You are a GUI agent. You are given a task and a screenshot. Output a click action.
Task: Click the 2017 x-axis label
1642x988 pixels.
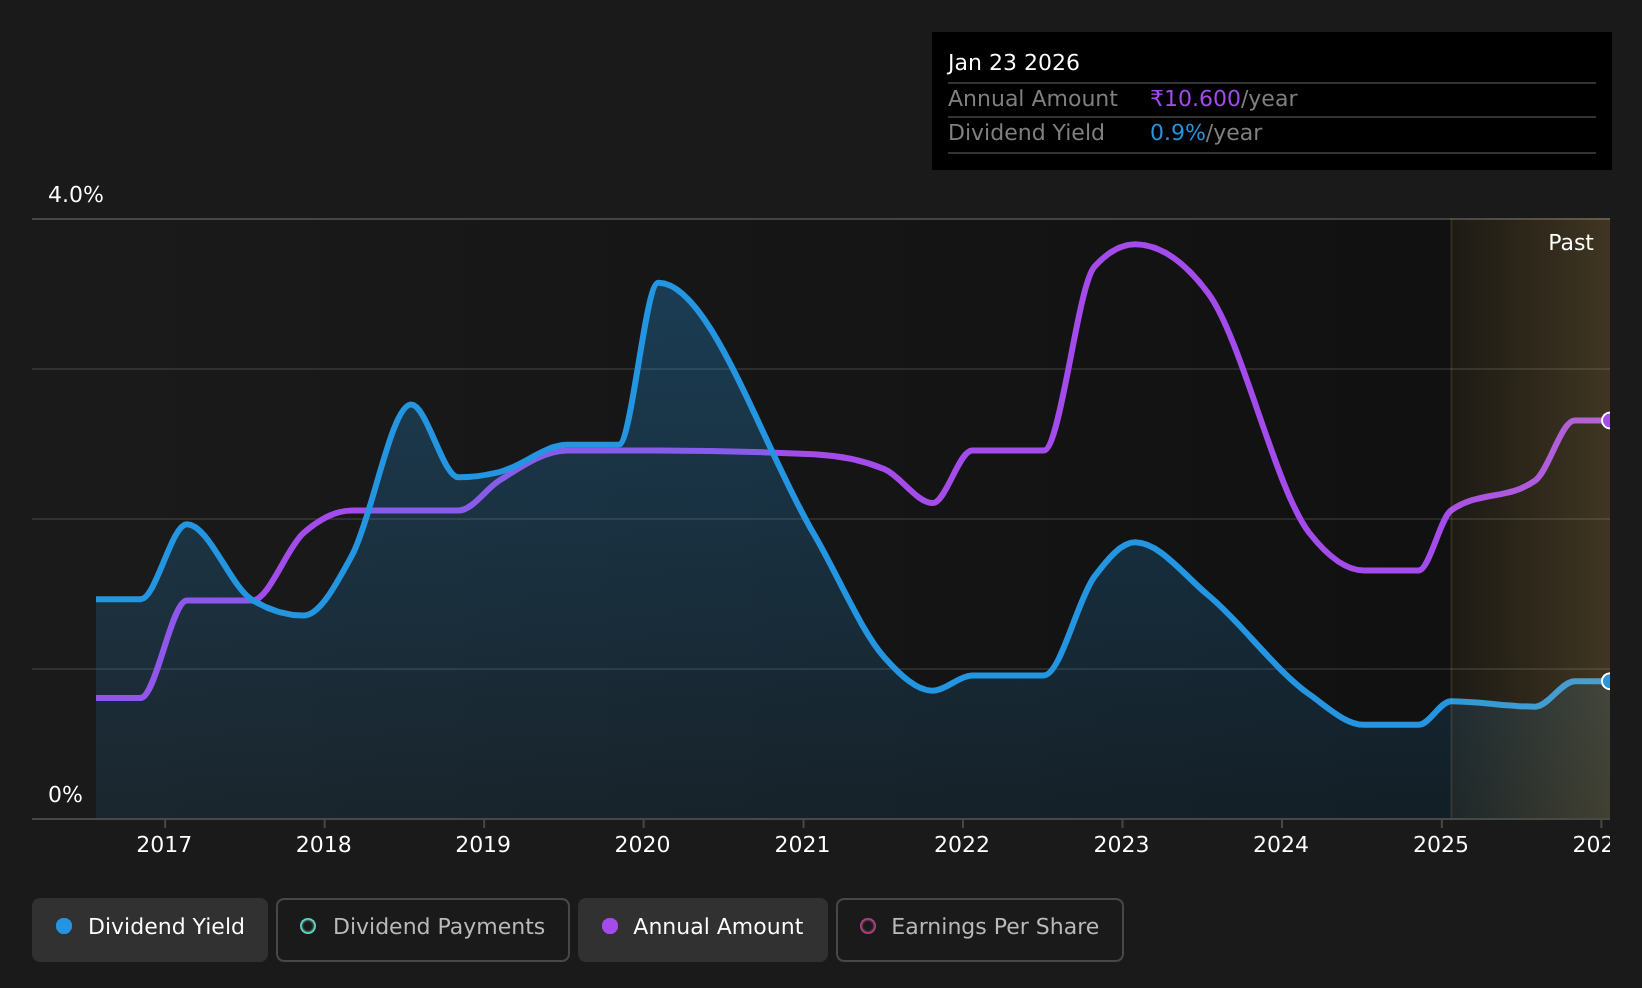(x=164, y=845)
